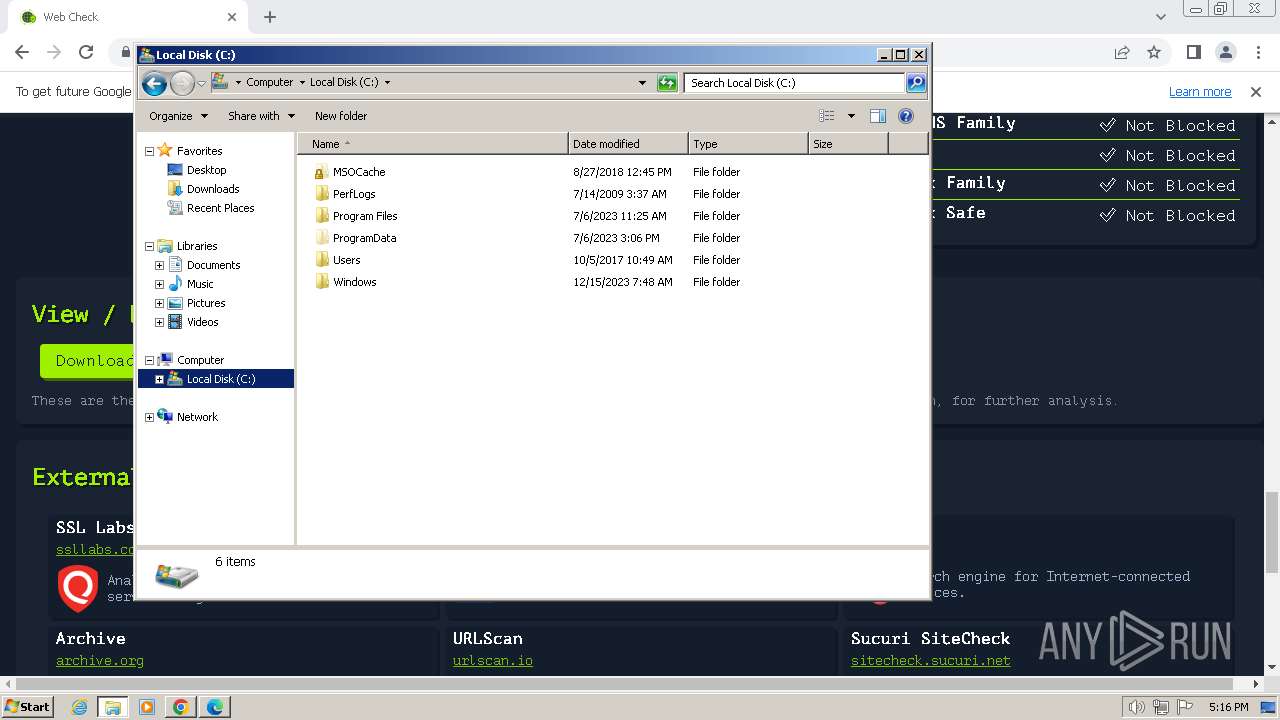Go back in Chrome

pyautogui.click(x=22, y=52)
